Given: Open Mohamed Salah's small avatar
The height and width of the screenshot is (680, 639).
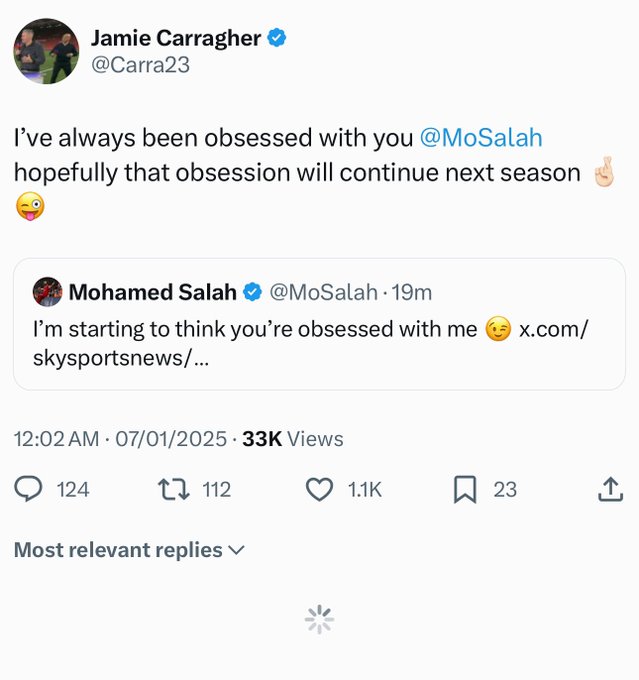Looking at the screenshot, I should pyautogui.click(x=47, y=292).
